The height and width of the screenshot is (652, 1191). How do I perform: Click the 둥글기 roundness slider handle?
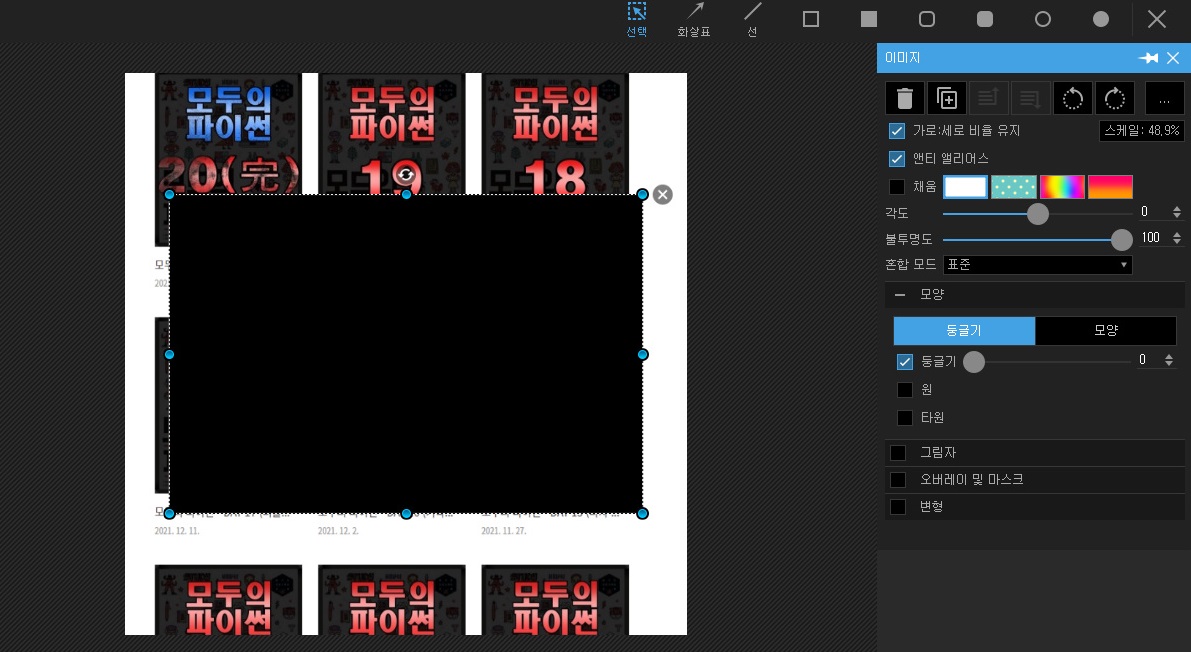(974, 362)
